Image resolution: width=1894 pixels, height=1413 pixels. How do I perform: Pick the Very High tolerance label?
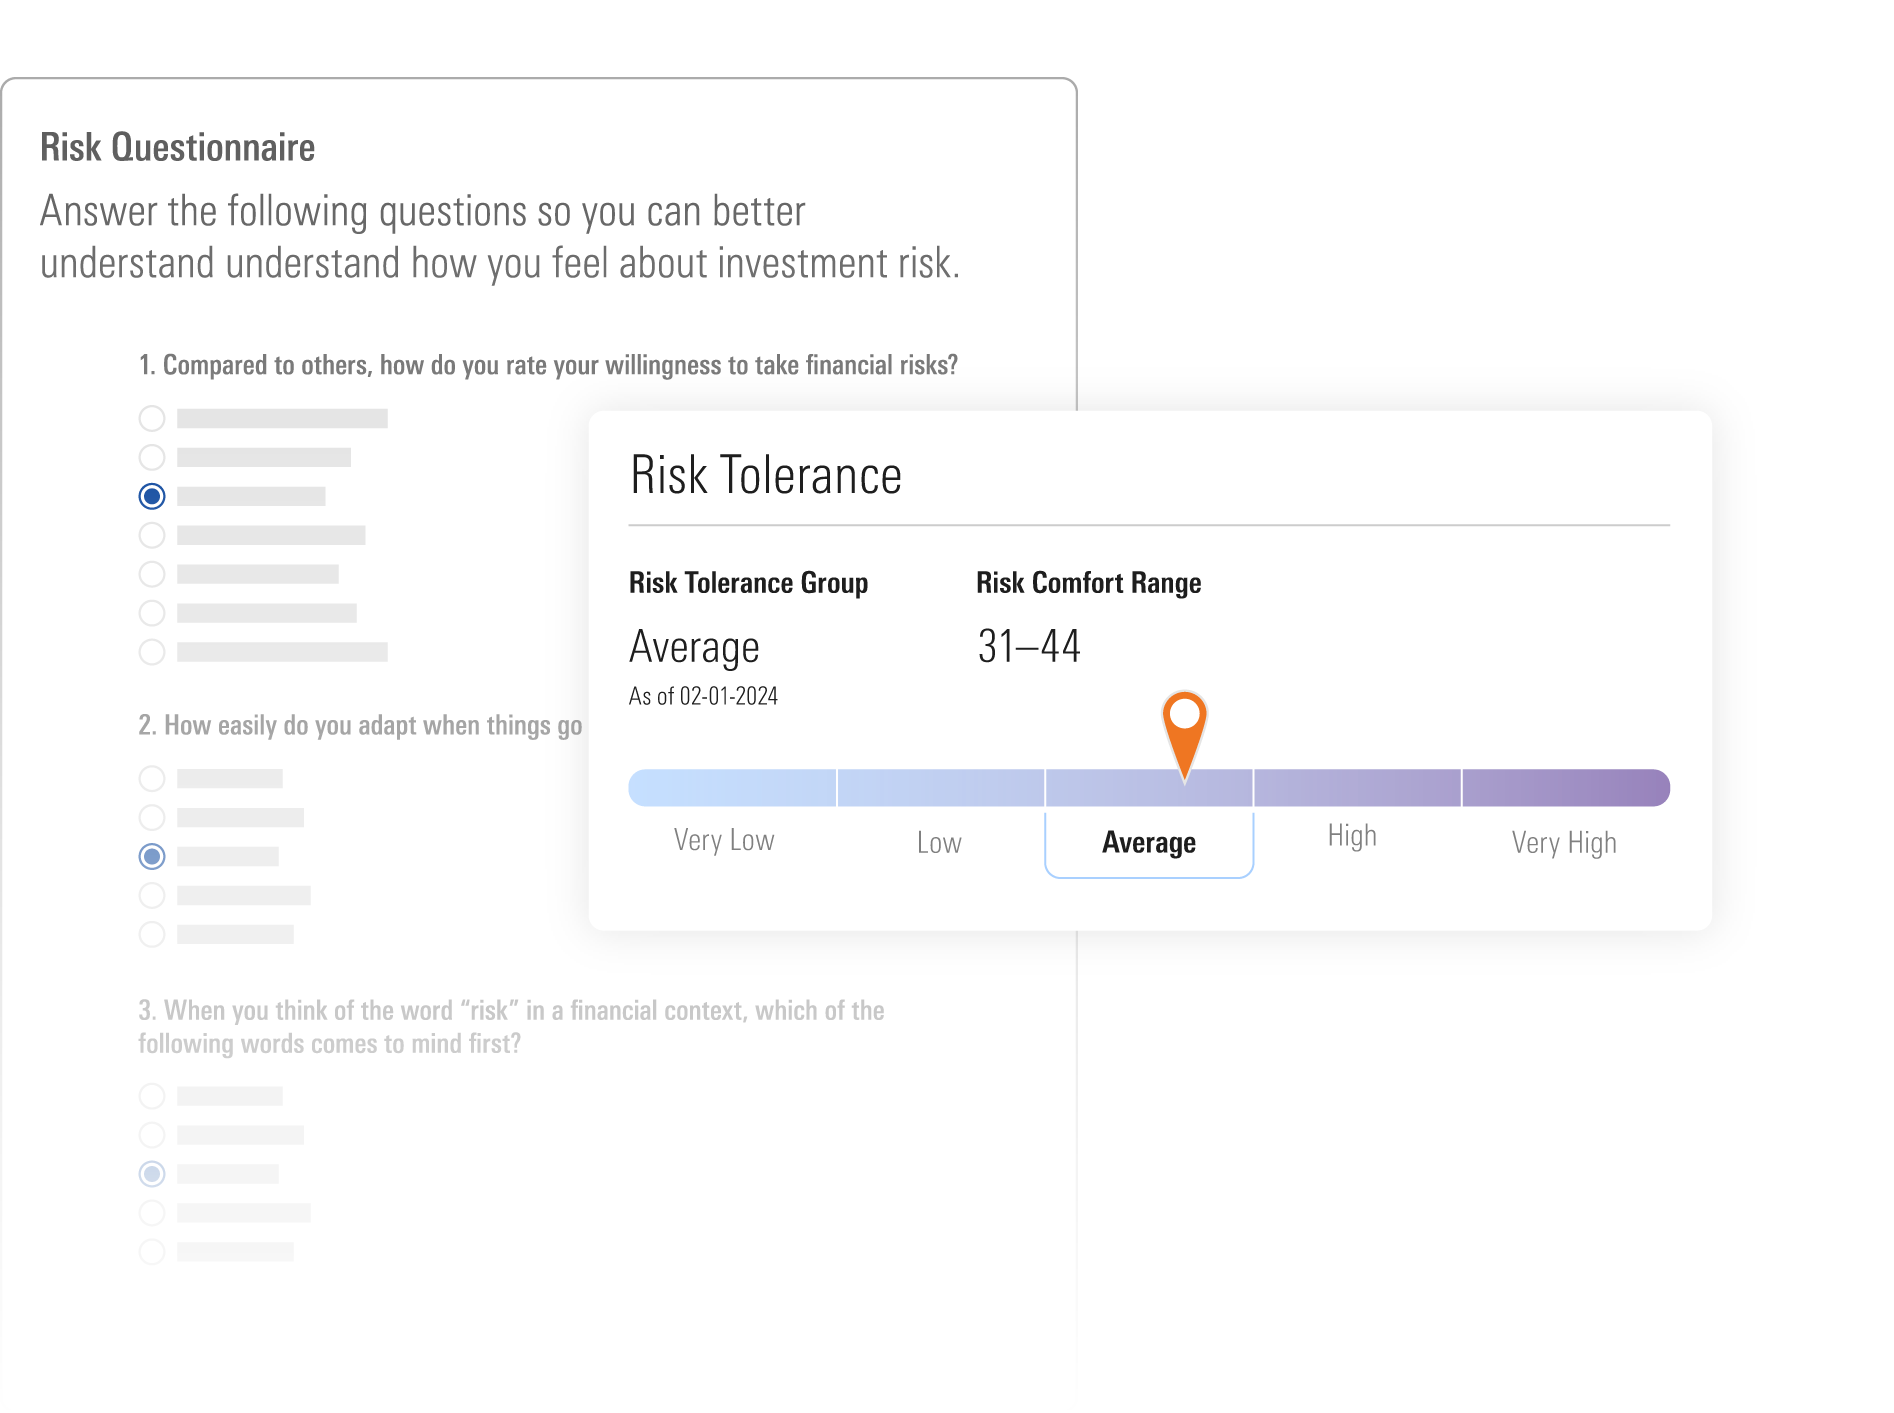[1564, 843]
